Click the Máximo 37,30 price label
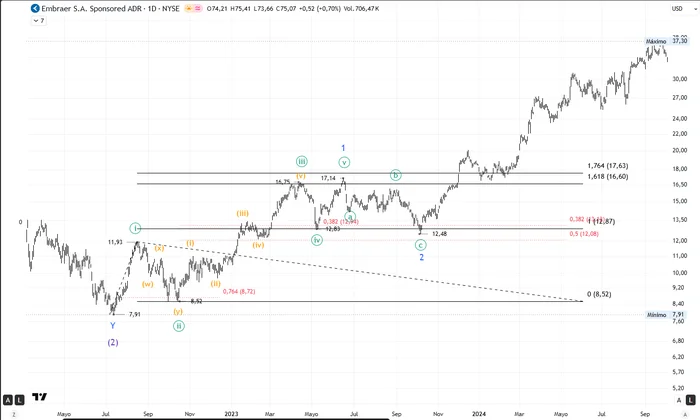Viewport: 700px width, 420px height. click(x=667, y=41)
